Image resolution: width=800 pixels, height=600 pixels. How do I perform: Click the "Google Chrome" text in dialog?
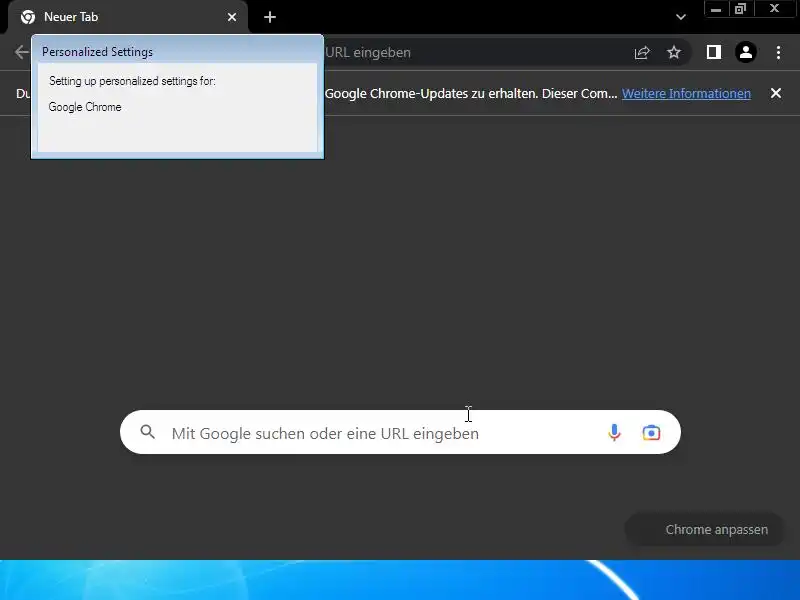(85, 107)
